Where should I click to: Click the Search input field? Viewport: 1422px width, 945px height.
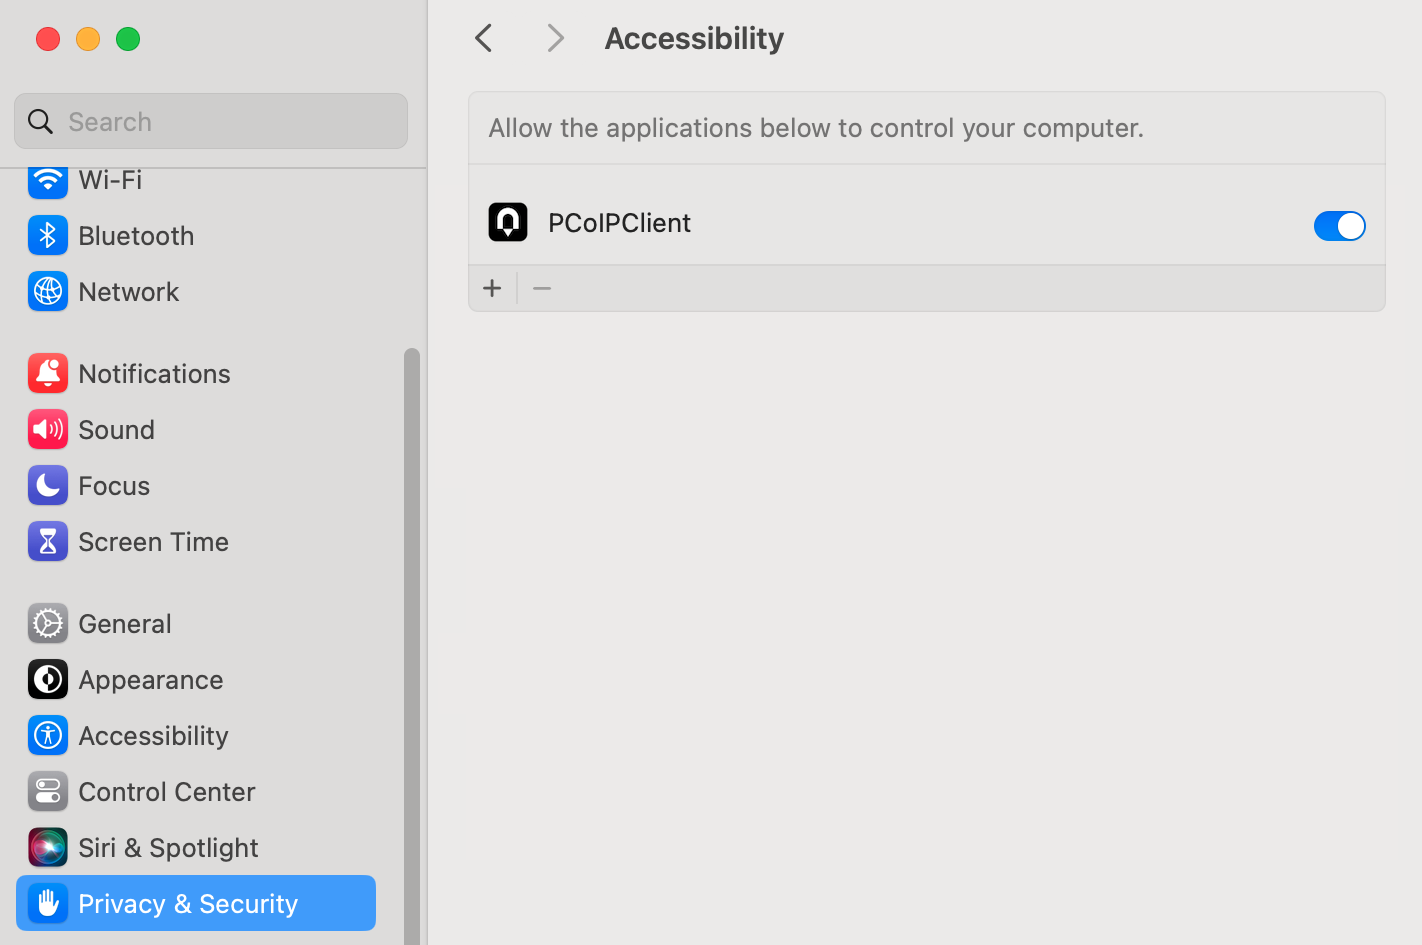(211, 122)
